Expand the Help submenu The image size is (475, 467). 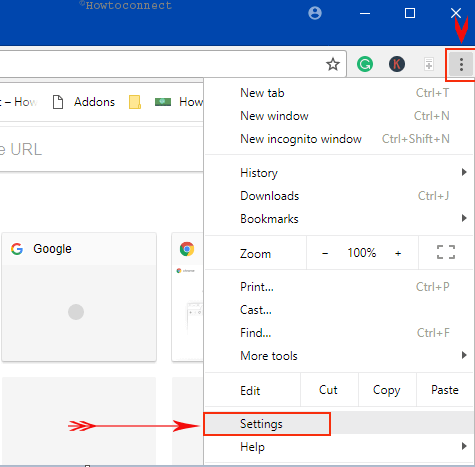(x=339, y=447)
